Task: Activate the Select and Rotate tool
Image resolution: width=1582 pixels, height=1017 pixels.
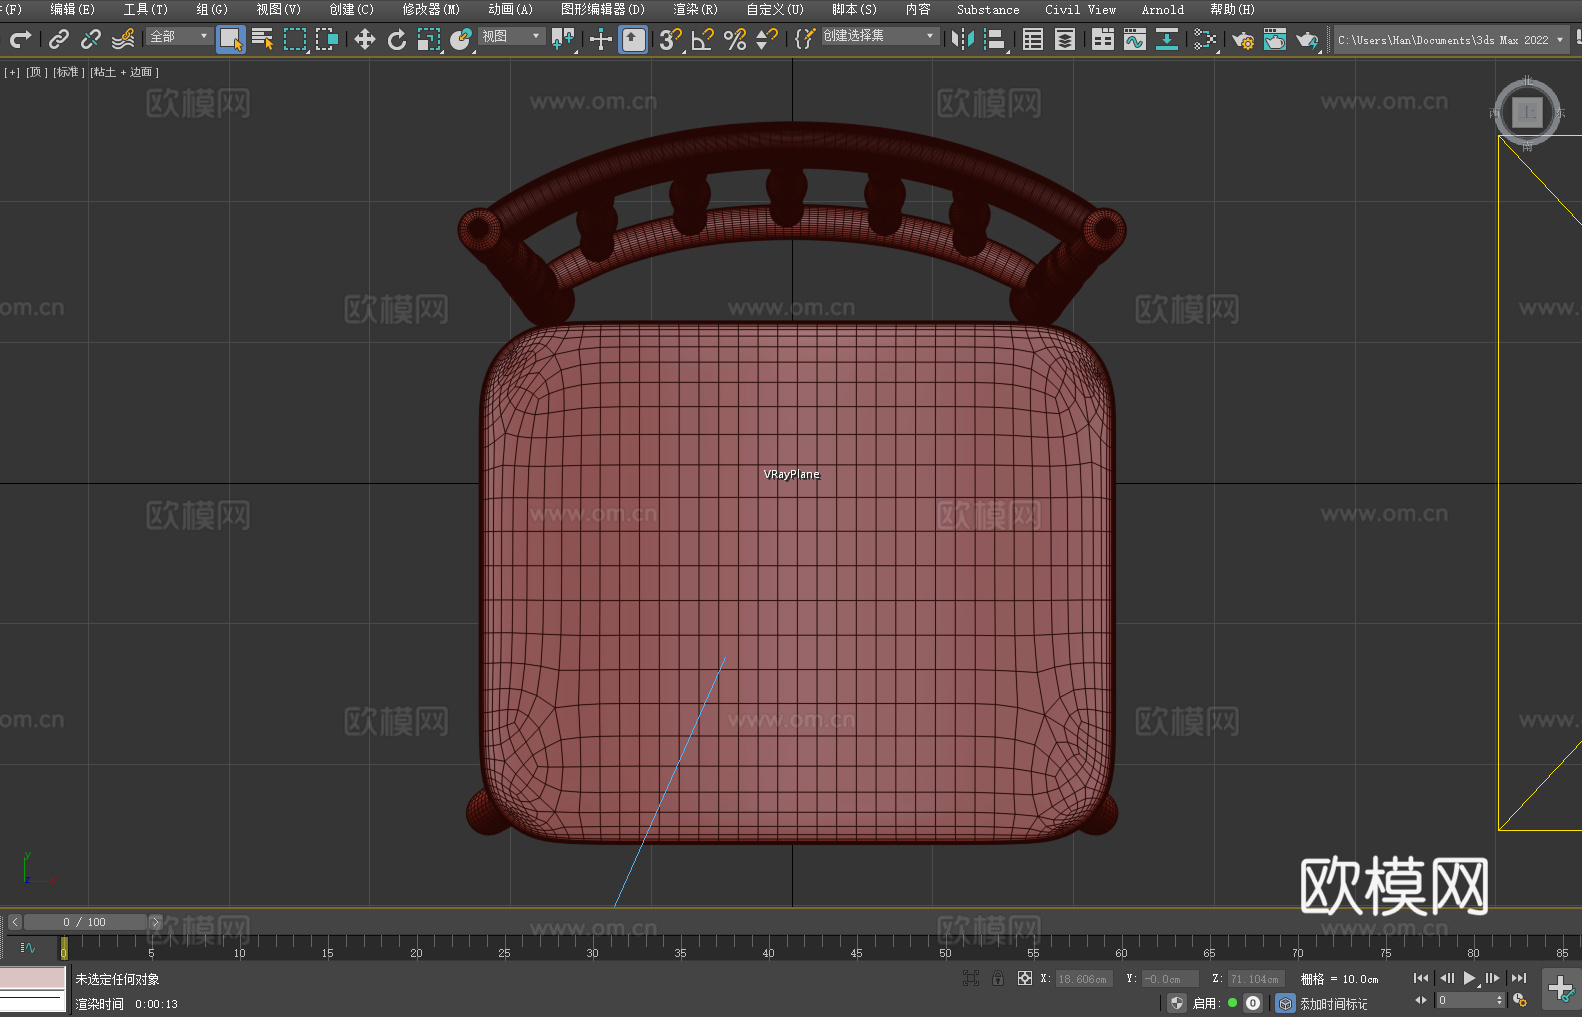Action: (397, 39)
